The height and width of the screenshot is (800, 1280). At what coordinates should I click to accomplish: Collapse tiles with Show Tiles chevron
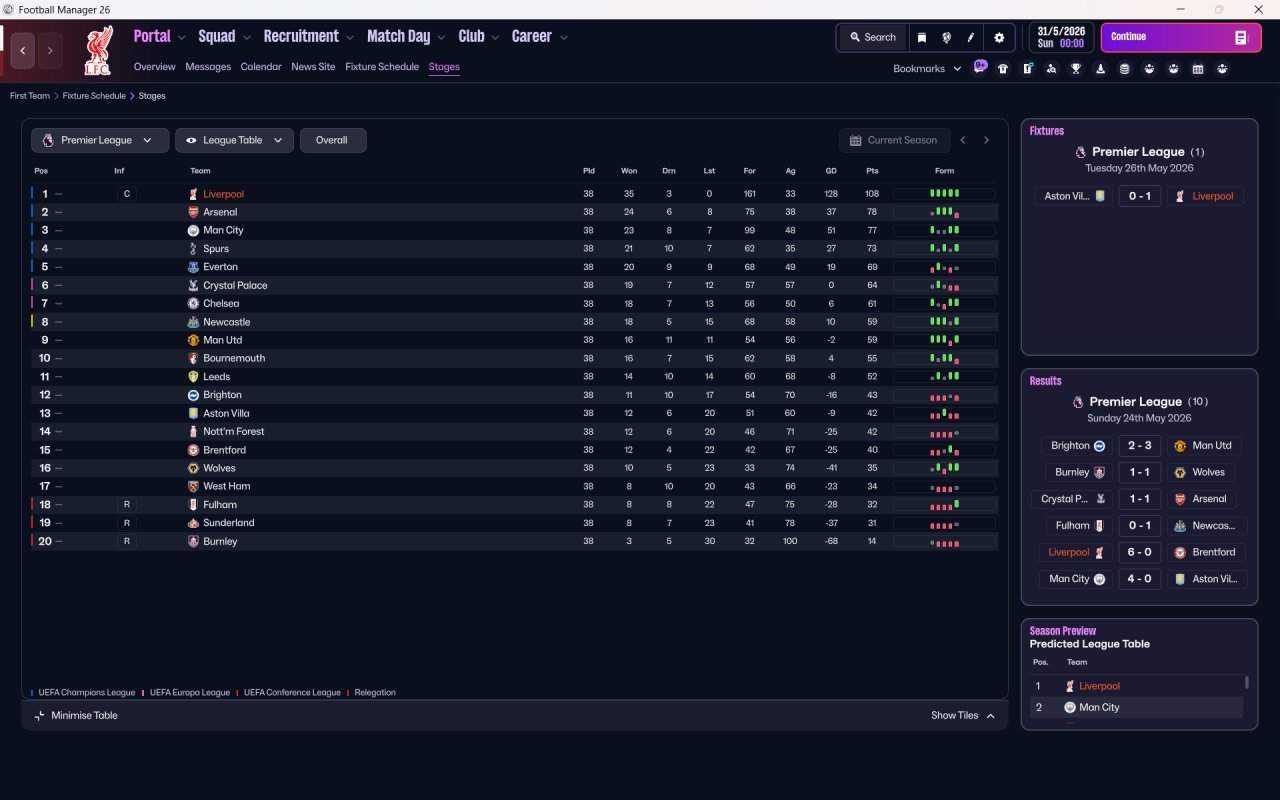coord(991,716)
